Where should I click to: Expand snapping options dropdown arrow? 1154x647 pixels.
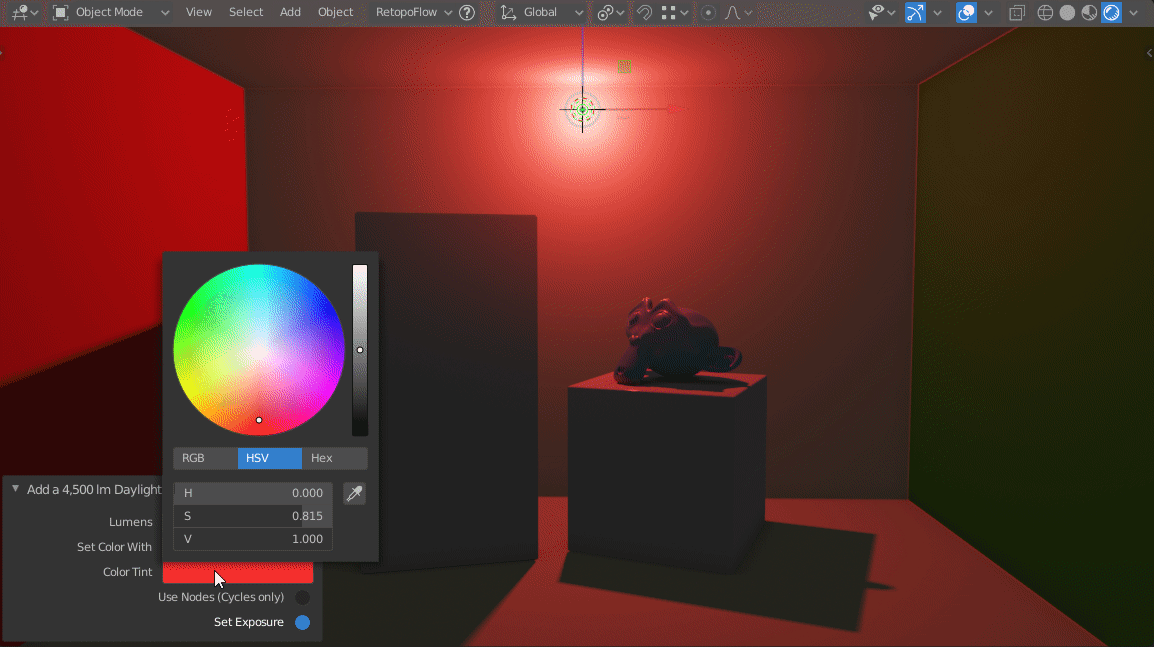pyautogui.click(x=684, y=13)
